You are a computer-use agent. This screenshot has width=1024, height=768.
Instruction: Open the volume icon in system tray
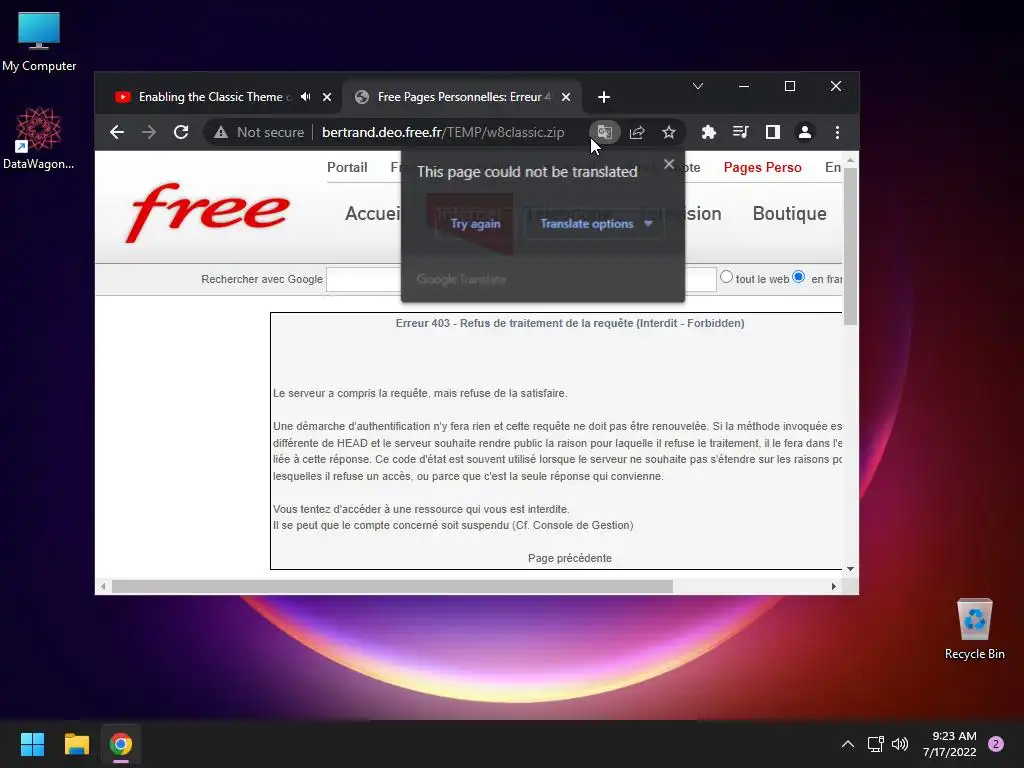pyautogui.click(x=900, y=744)
